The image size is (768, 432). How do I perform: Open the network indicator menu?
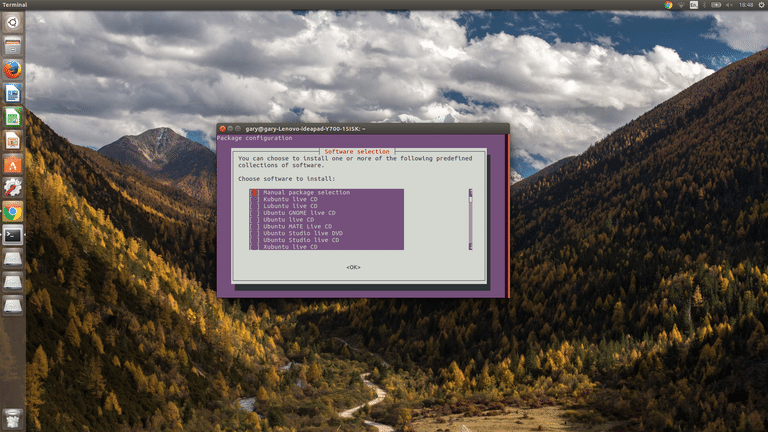(682, 5)
